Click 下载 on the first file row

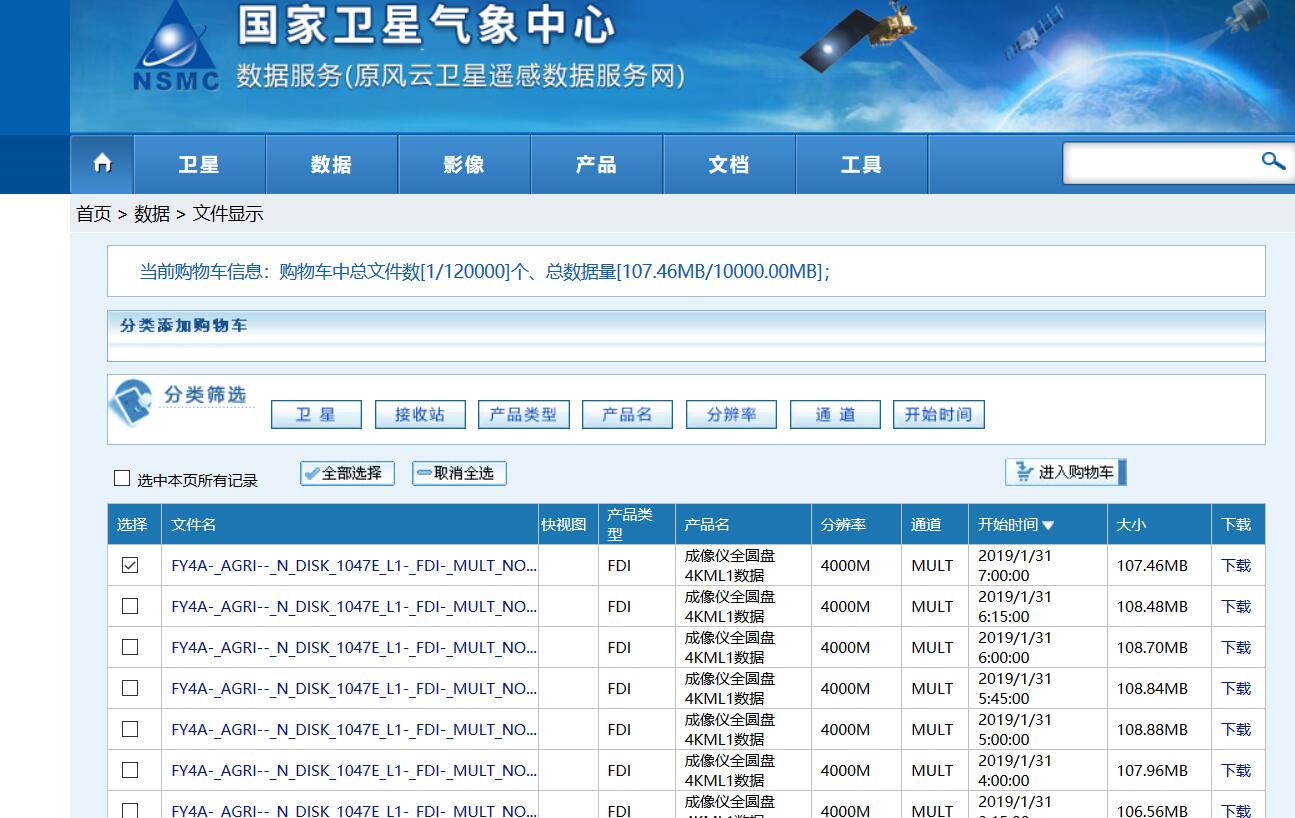(x=1237, y=565)
